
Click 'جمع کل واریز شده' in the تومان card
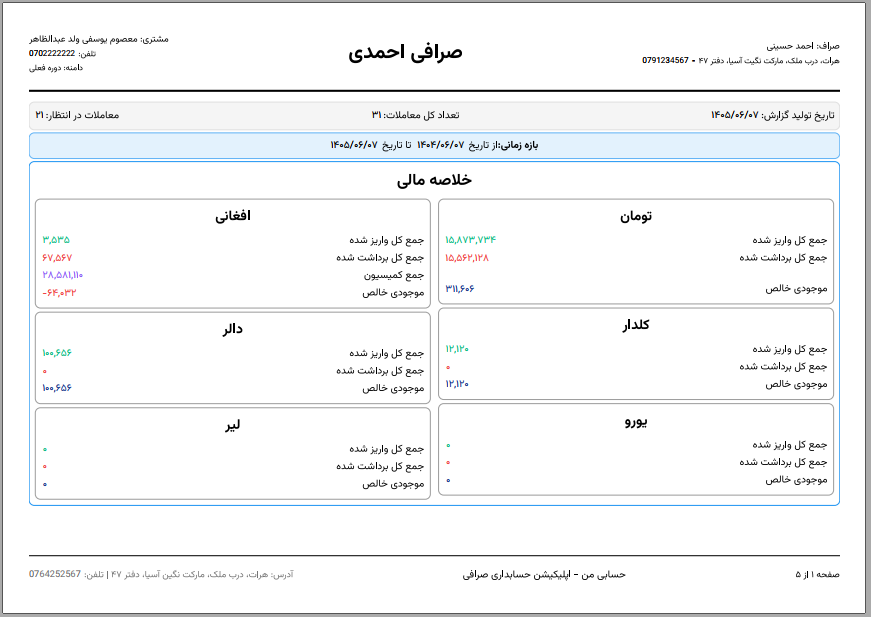pos(790,240)
